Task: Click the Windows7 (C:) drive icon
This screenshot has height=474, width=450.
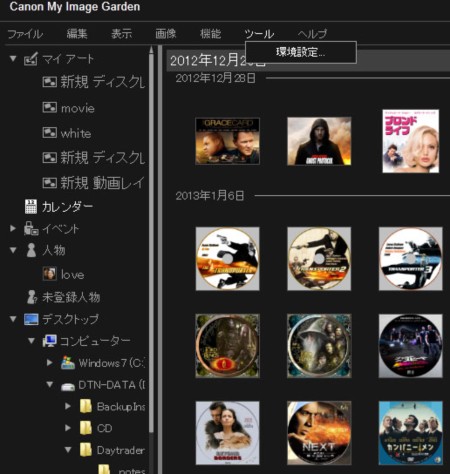Action: [x=68, y=362]
